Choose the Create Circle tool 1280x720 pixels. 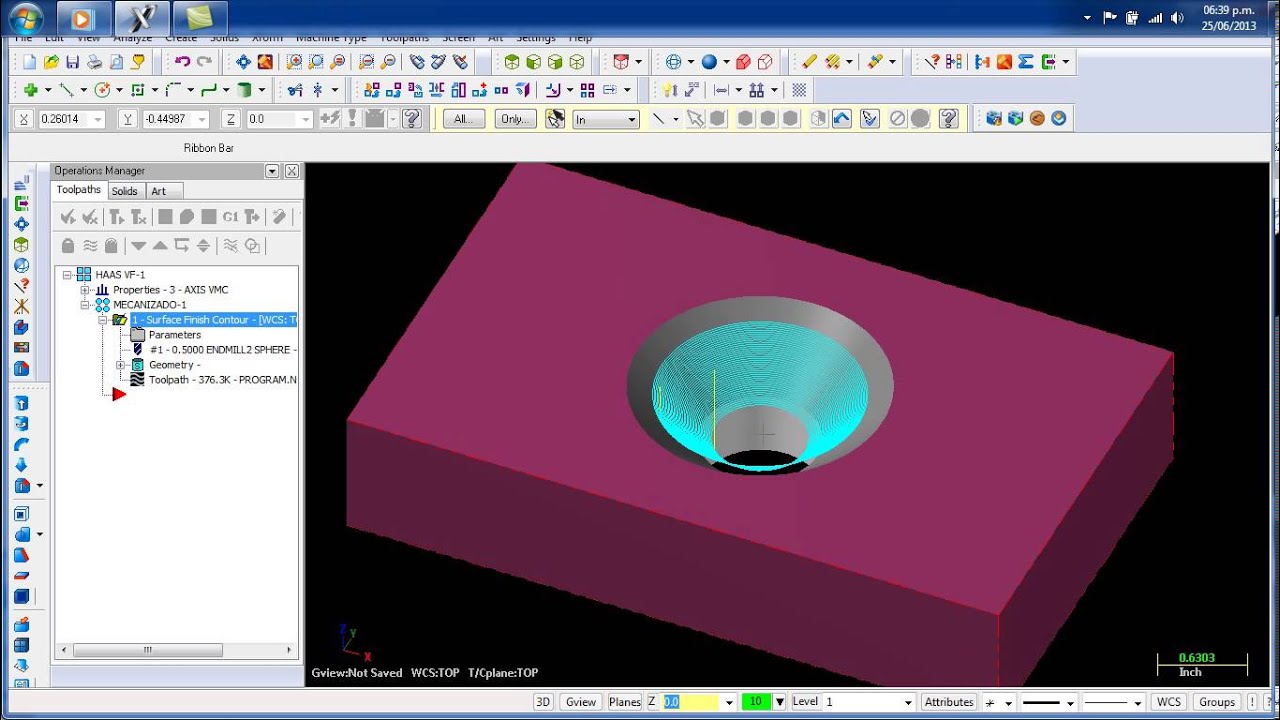tap(102, 90)
